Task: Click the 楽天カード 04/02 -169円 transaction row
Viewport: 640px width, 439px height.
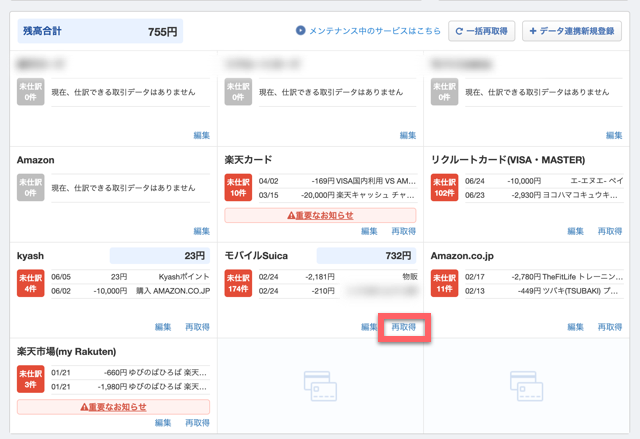Action: tap(337, 181)
